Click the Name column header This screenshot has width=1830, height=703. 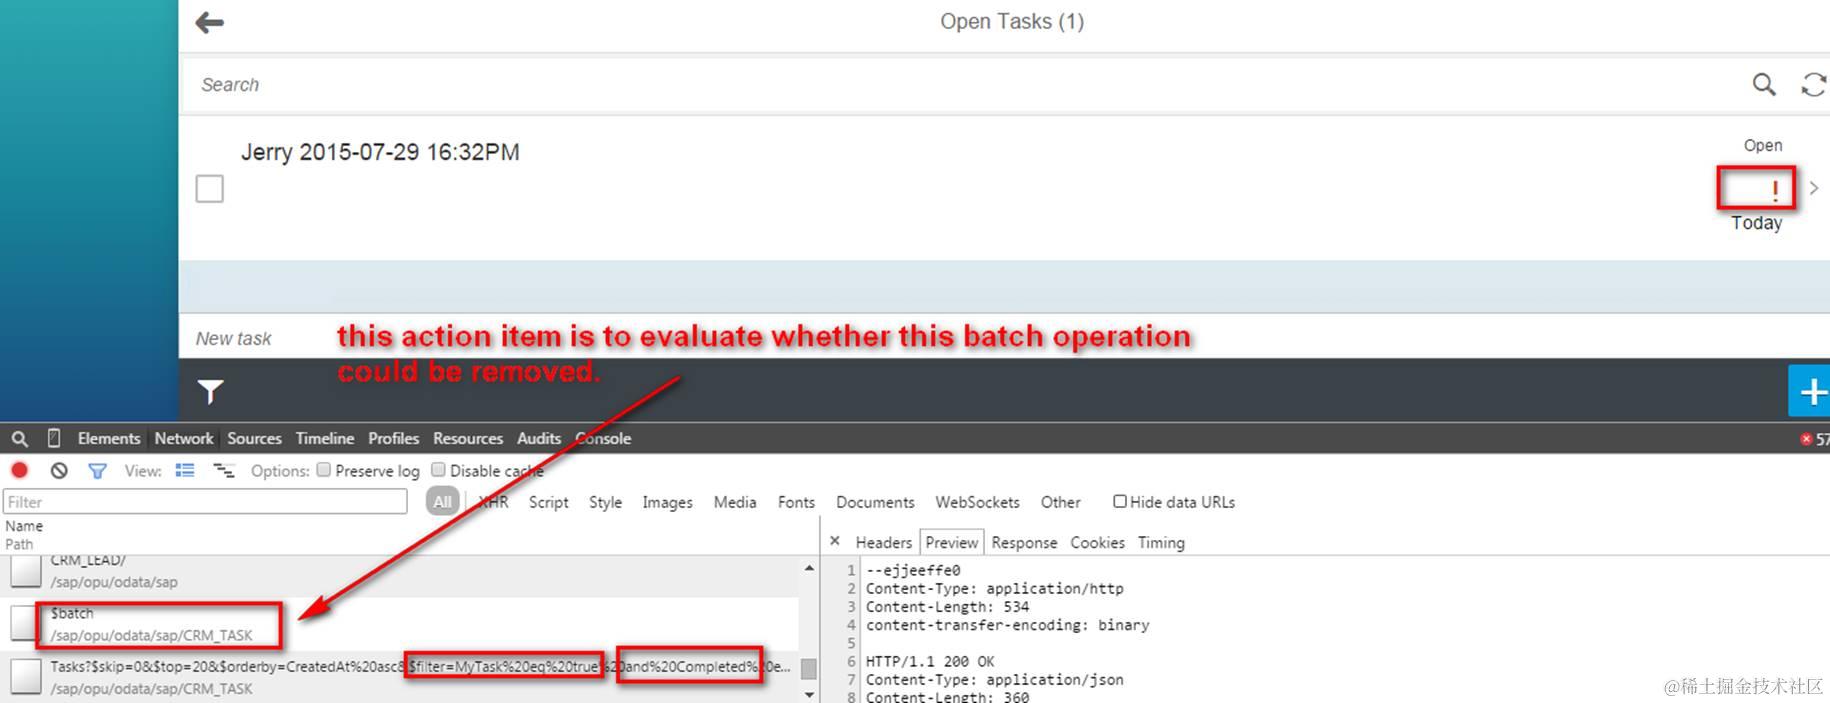coord(24,526)
